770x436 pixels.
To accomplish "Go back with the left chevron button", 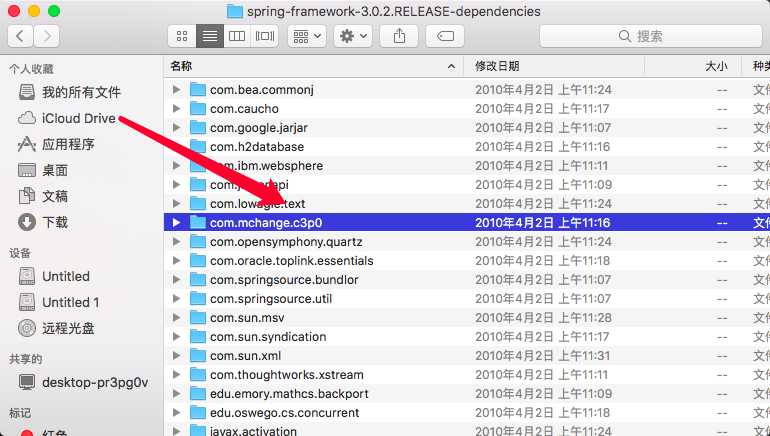I will [x=21, y=36].
